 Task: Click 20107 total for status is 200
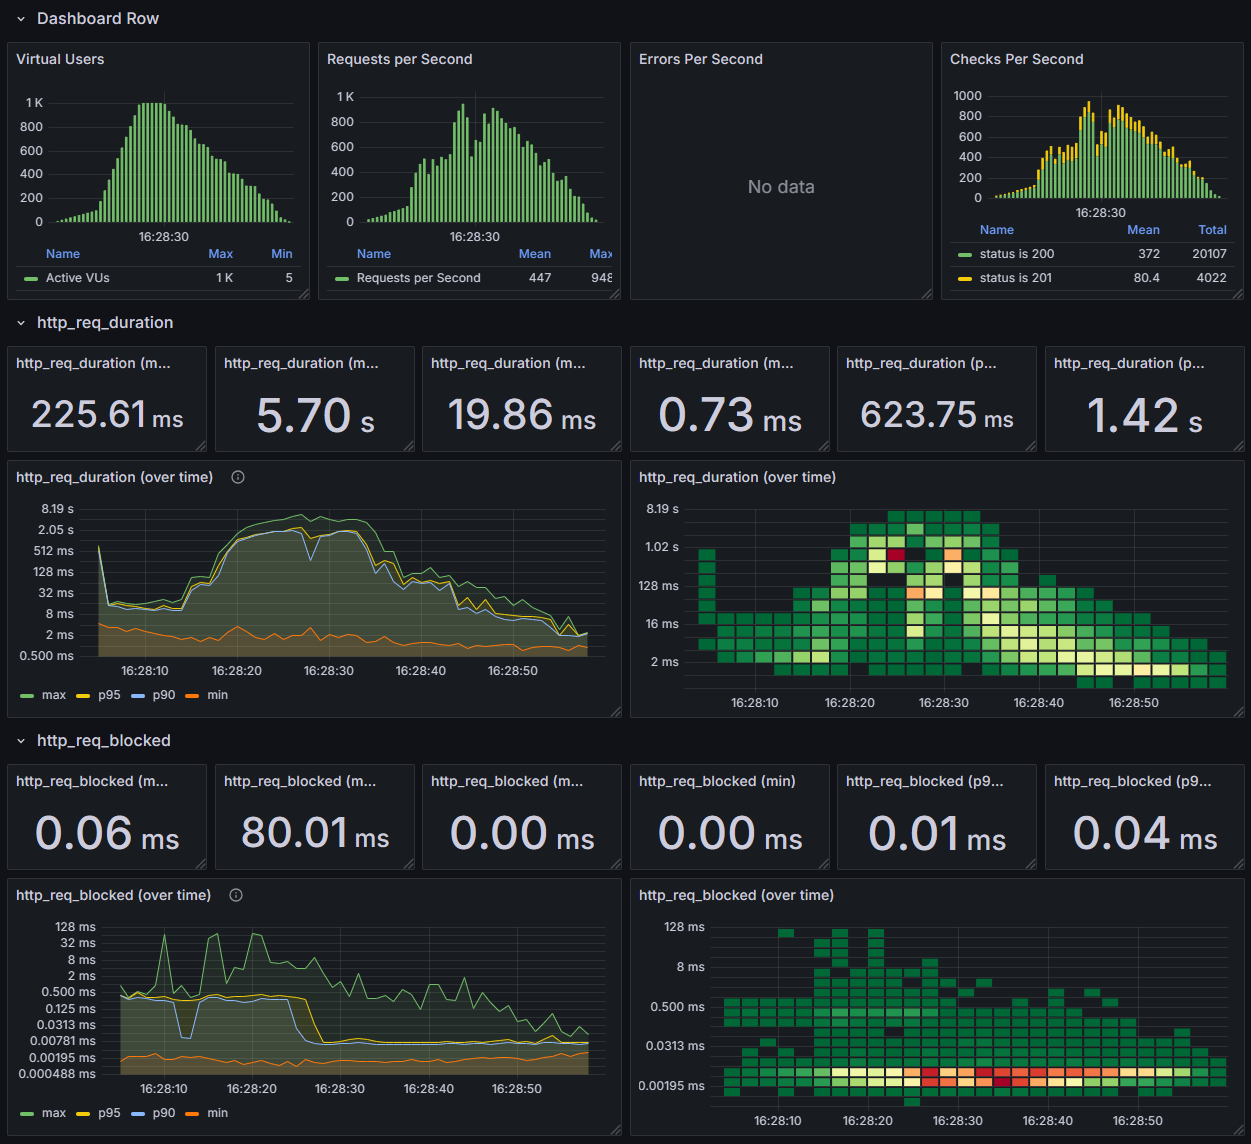tap(1209, 254)
